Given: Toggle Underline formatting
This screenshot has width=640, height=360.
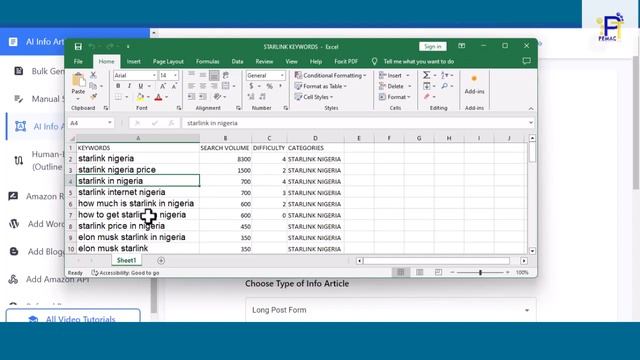Looking at the screenshot, I should (141, 86).
